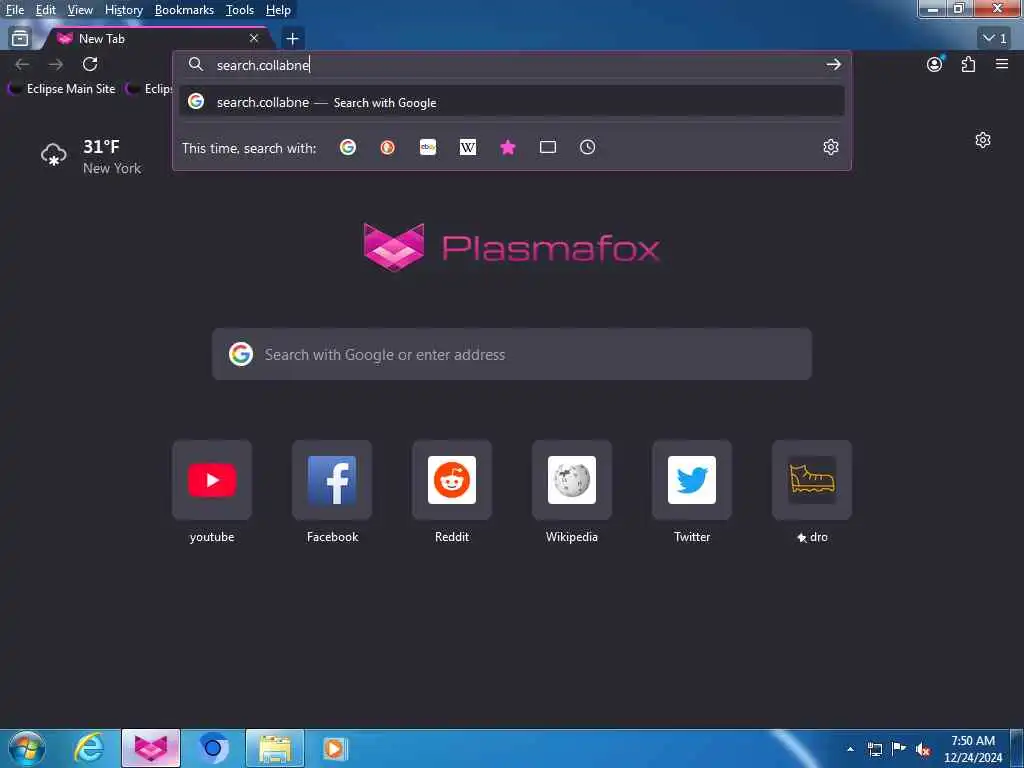Open the taskbar clock showing 7:50 AM
The height and width of the screenshot is (768, 1024).
click(973, 749)
